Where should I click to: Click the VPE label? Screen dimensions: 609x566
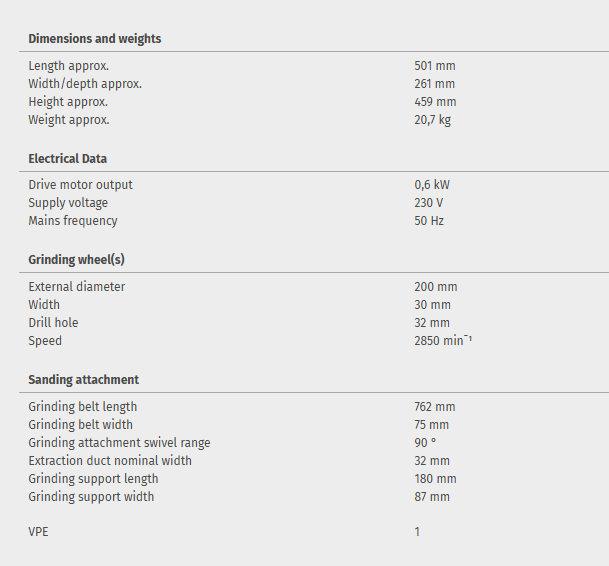pos(38,532)
